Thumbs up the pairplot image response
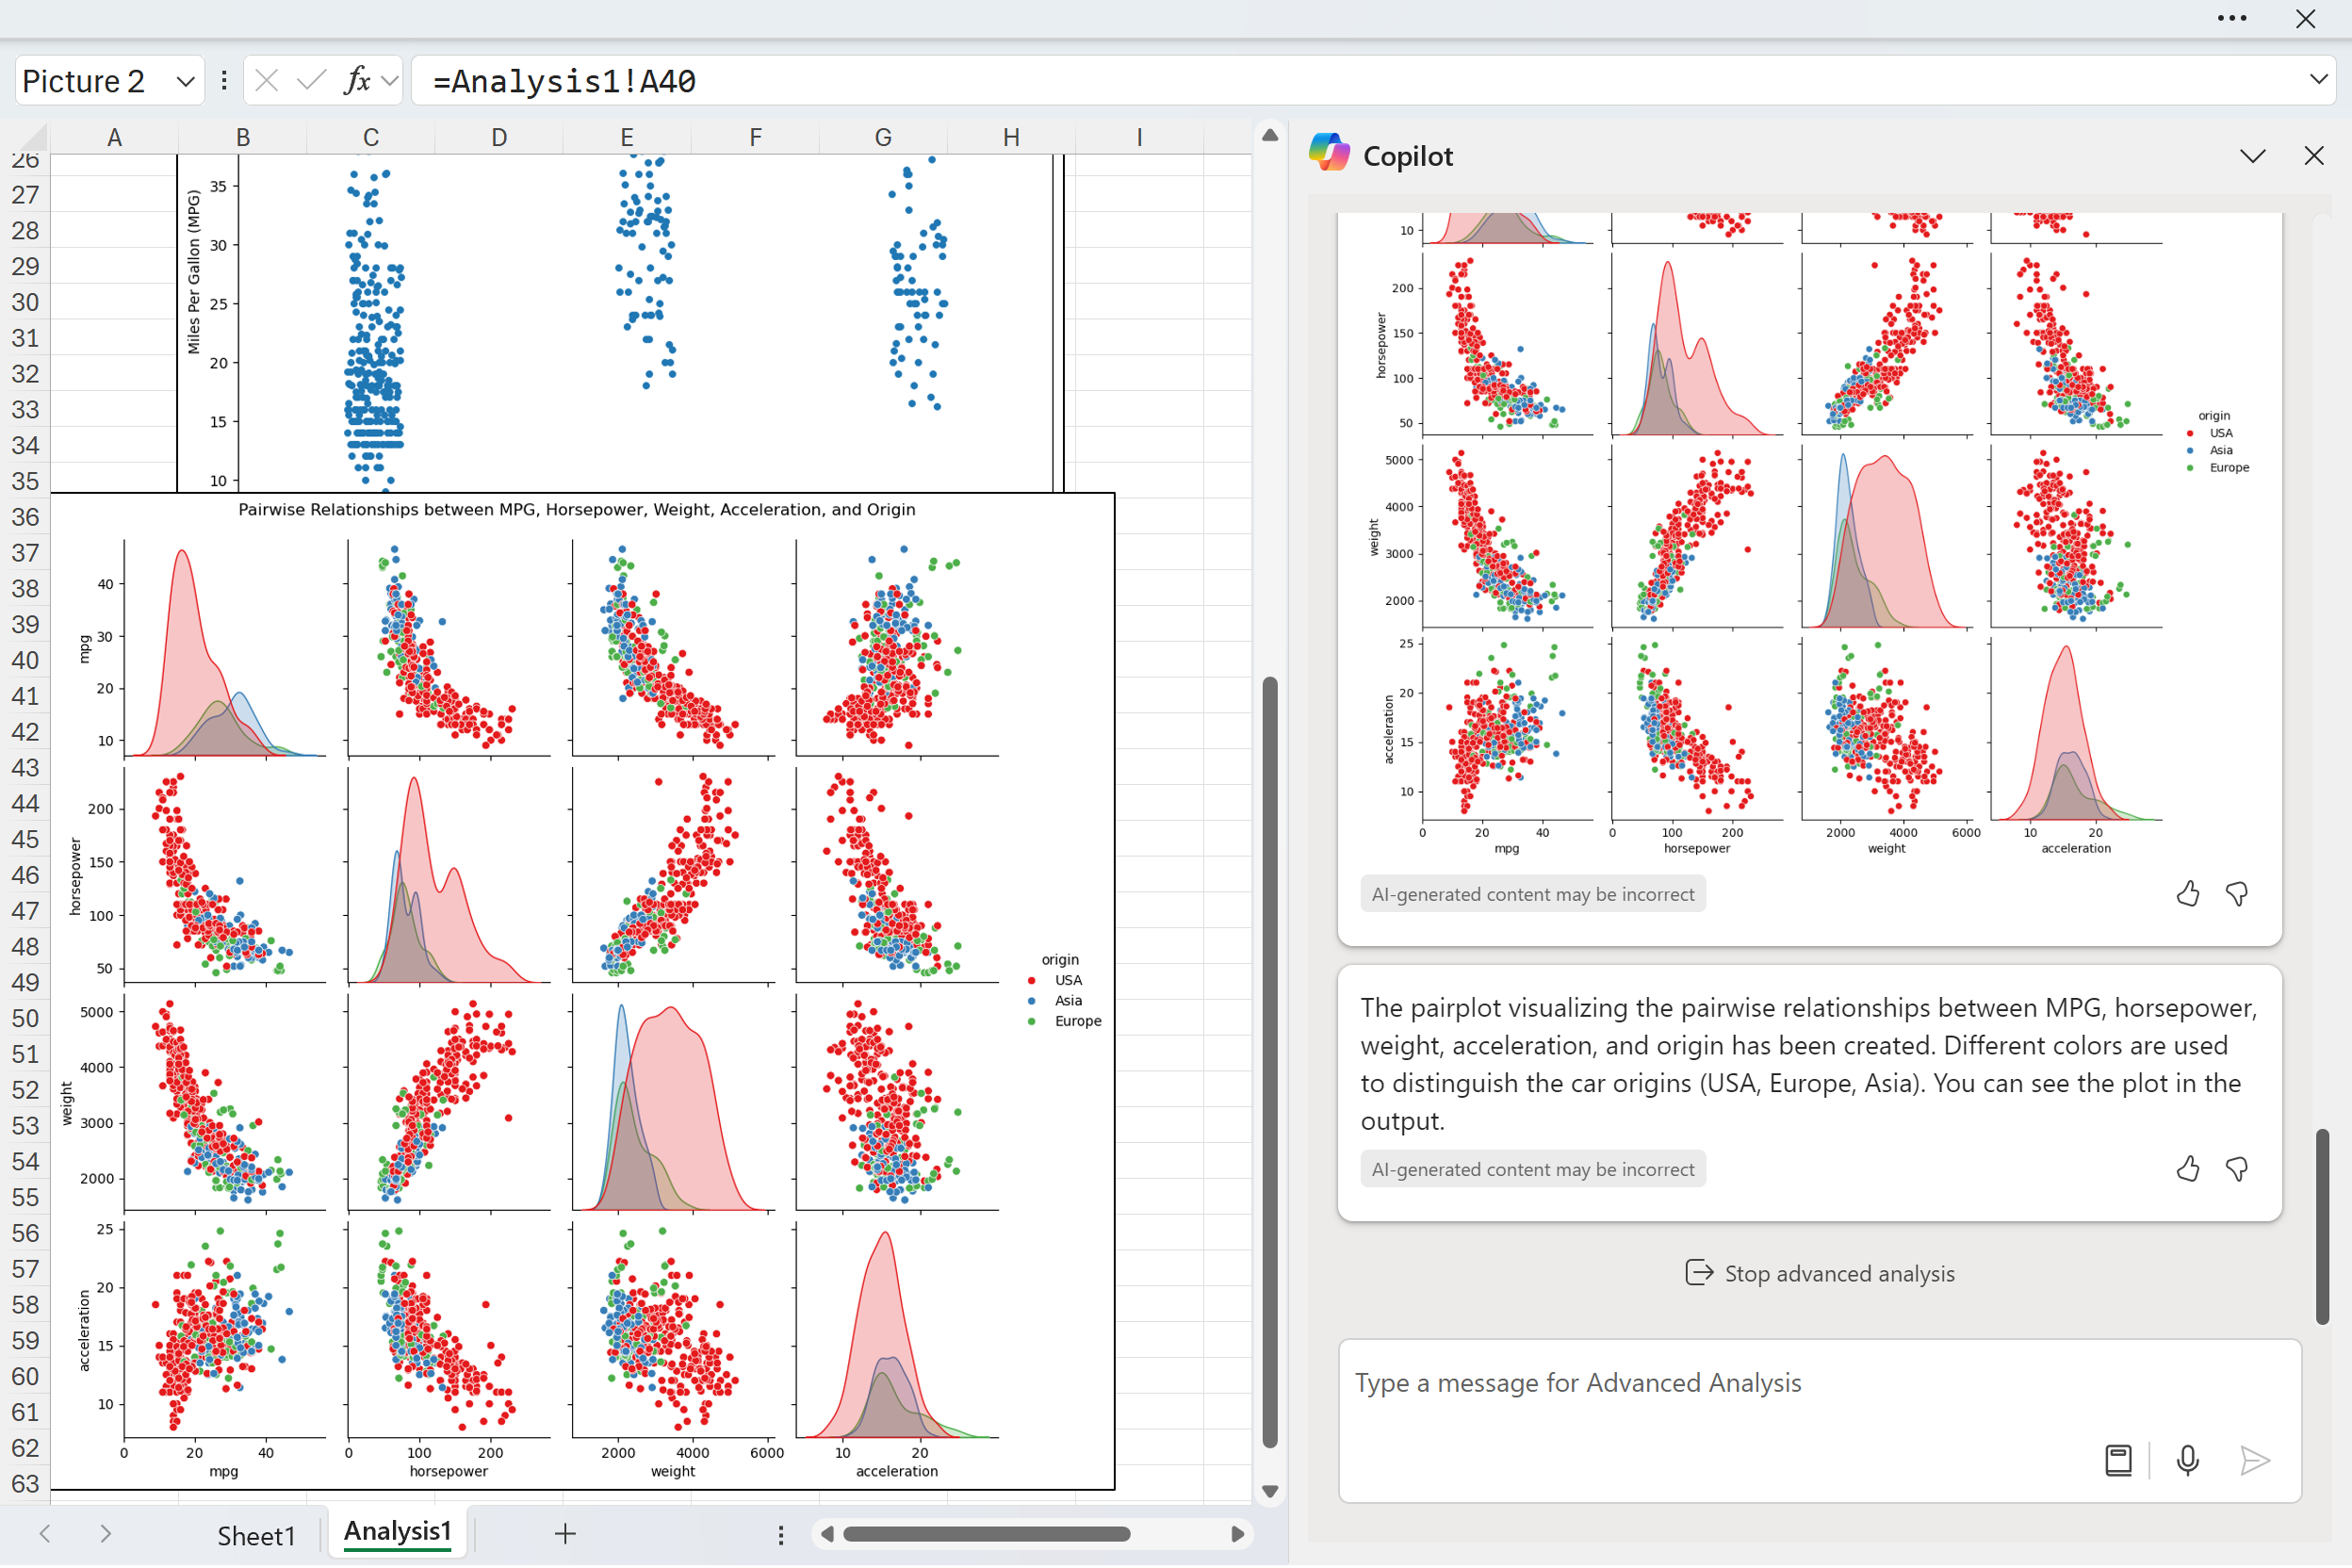 tap(2187, 894)
